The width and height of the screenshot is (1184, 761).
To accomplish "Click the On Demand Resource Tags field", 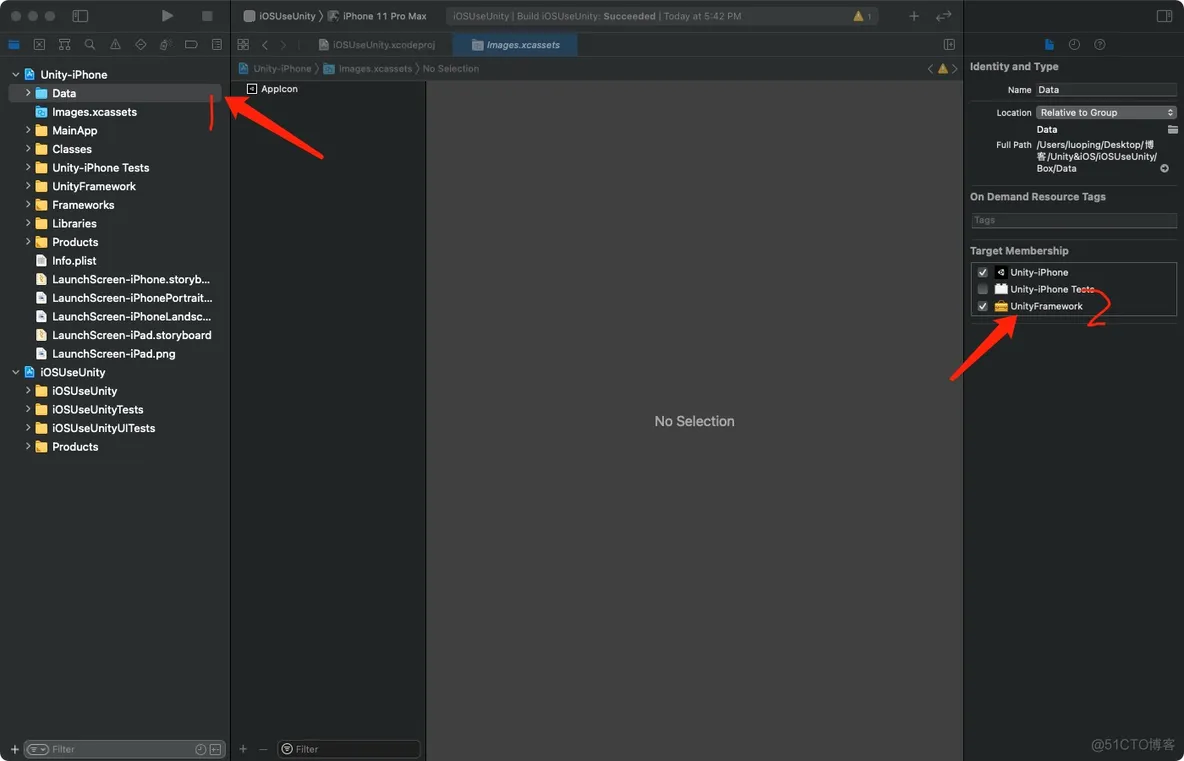I will (1073, 220).
